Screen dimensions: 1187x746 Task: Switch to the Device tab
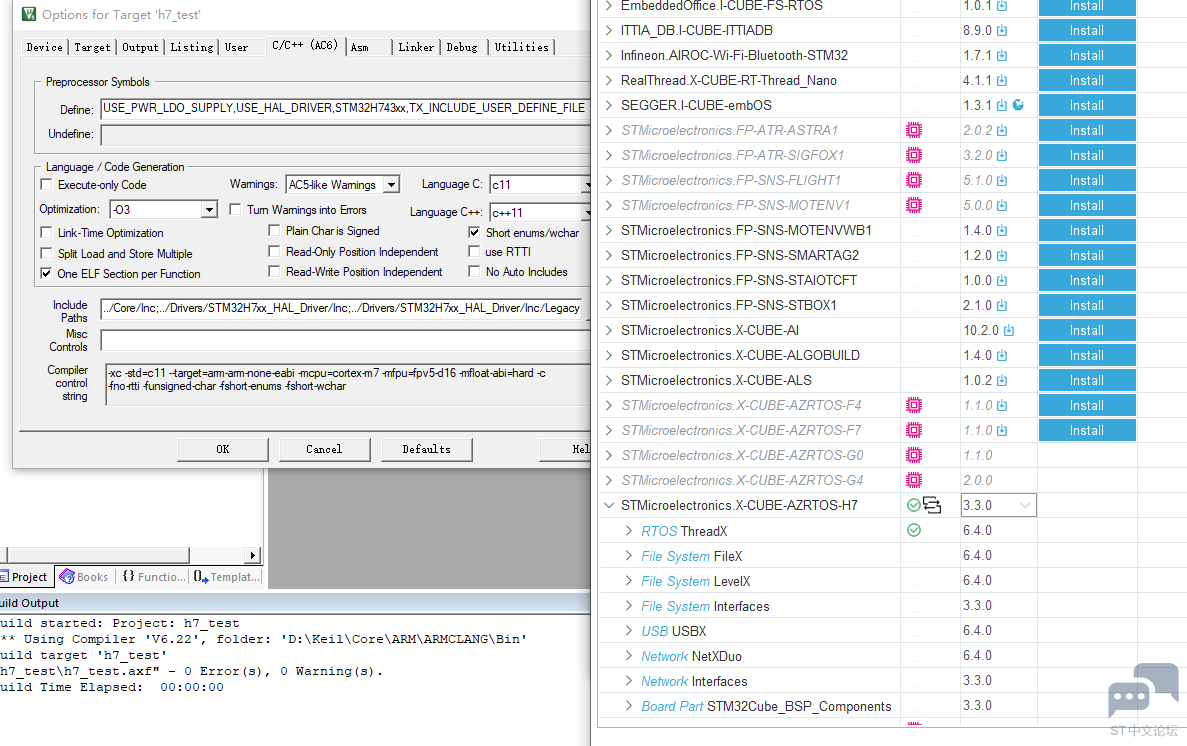[x=45, y=47]
